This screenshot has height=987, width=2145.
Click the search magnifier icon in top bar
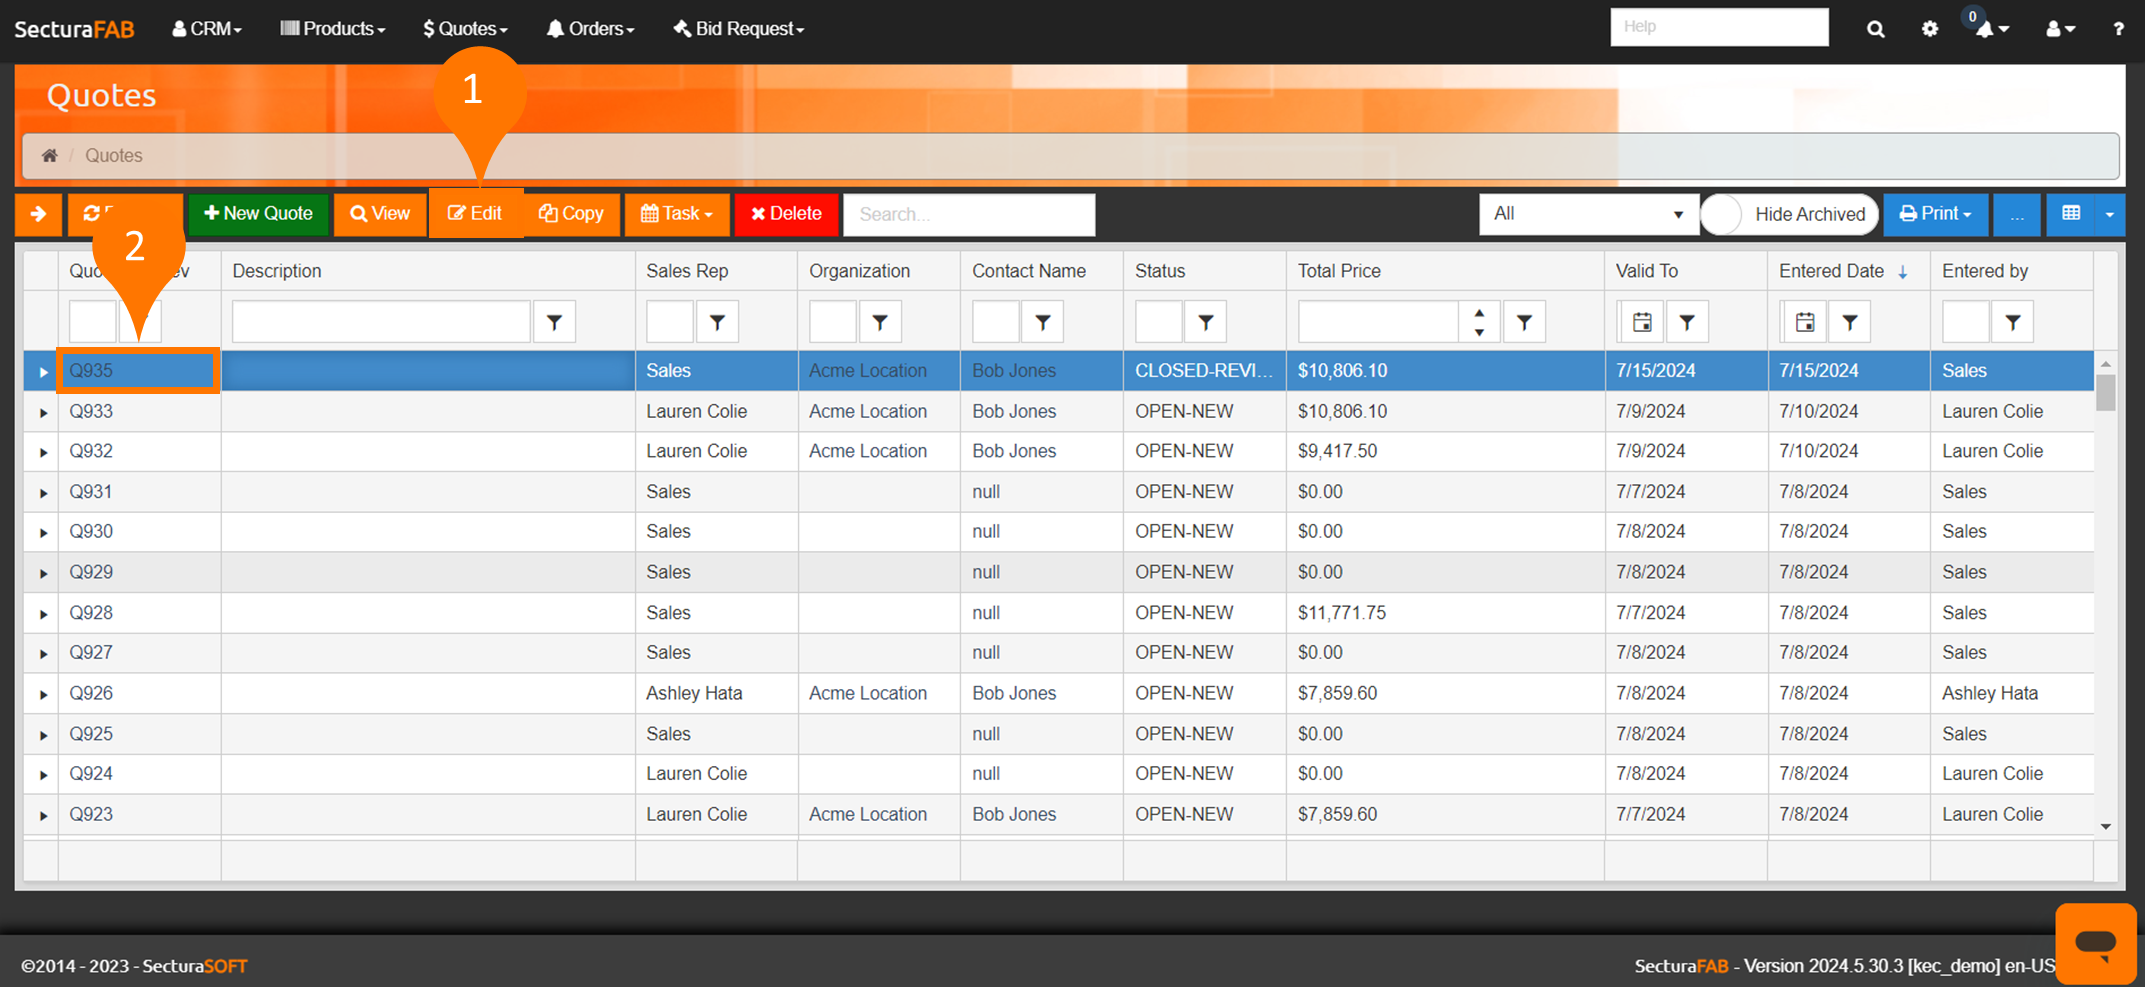tap(1875, 29)
